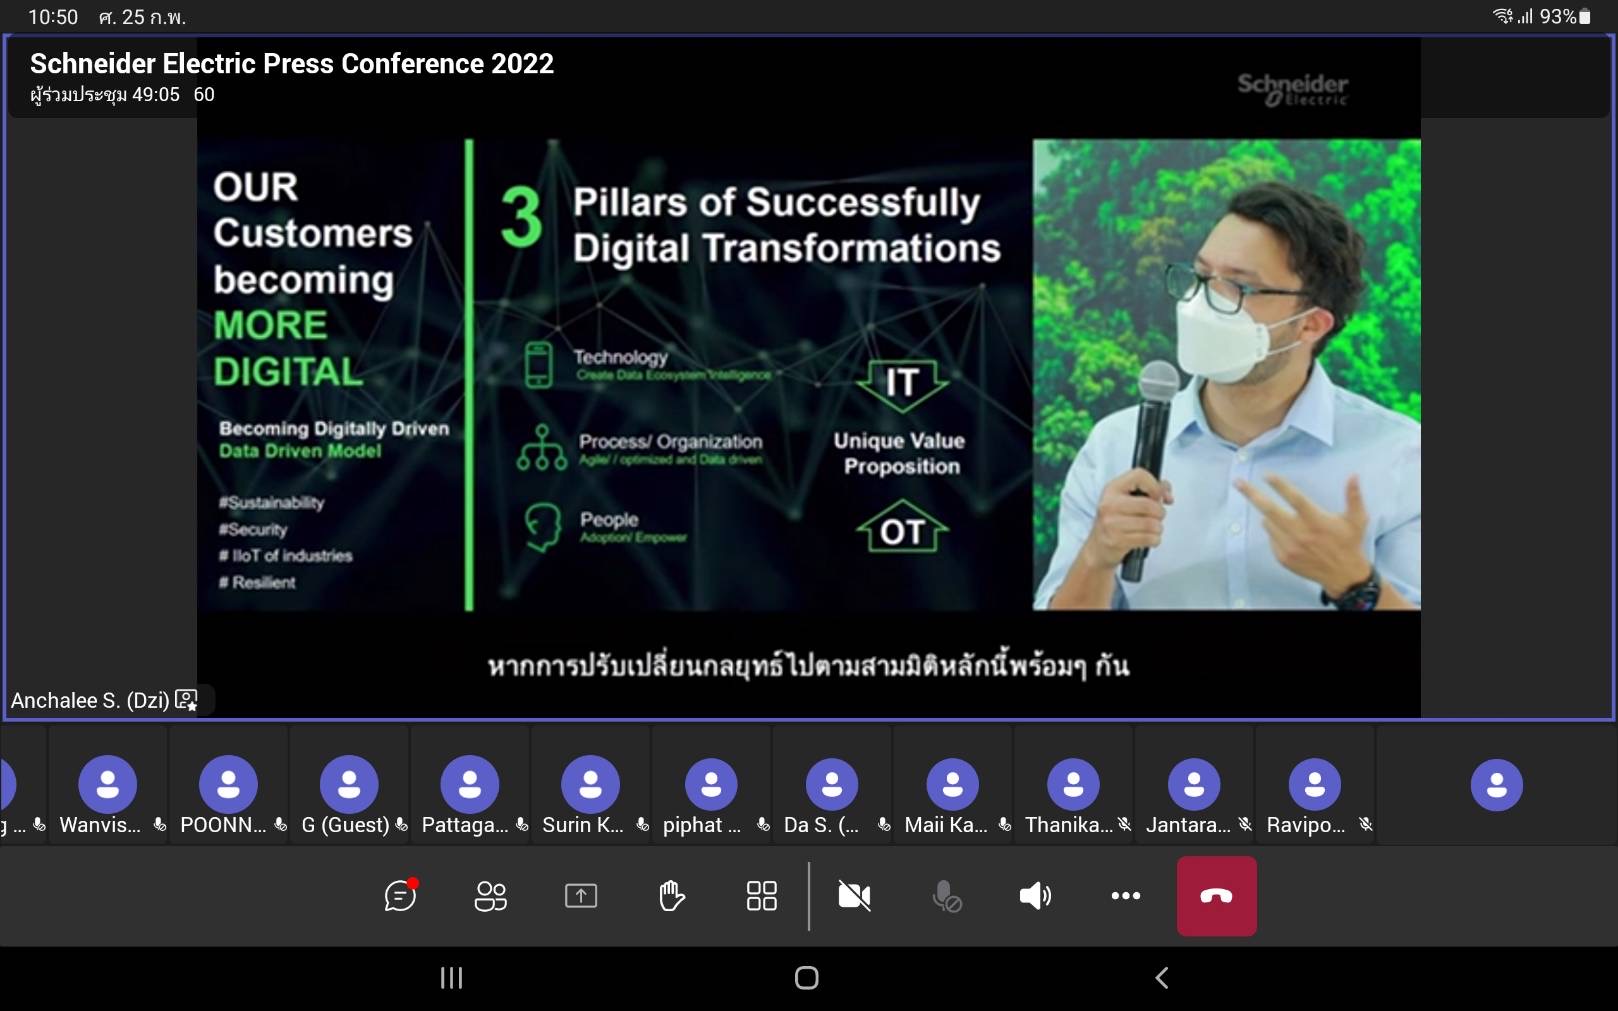Tap muted mic icon beside Thanika
The width and height of the screenshot is (1618, 1011).
click(1125, 825)
